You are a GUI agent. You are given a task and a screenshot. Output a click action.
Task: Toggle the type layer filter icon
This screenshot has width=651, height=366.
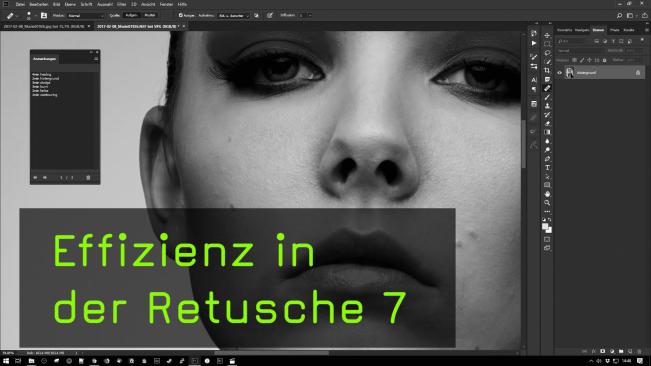click(613, 41)
